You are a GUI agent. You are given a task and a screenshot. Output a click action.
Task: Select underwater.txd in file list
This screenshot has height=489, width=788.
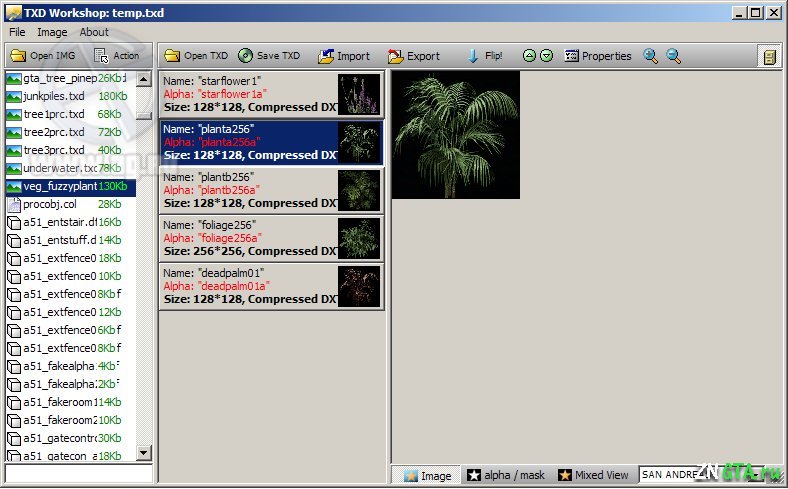[71, 168]
